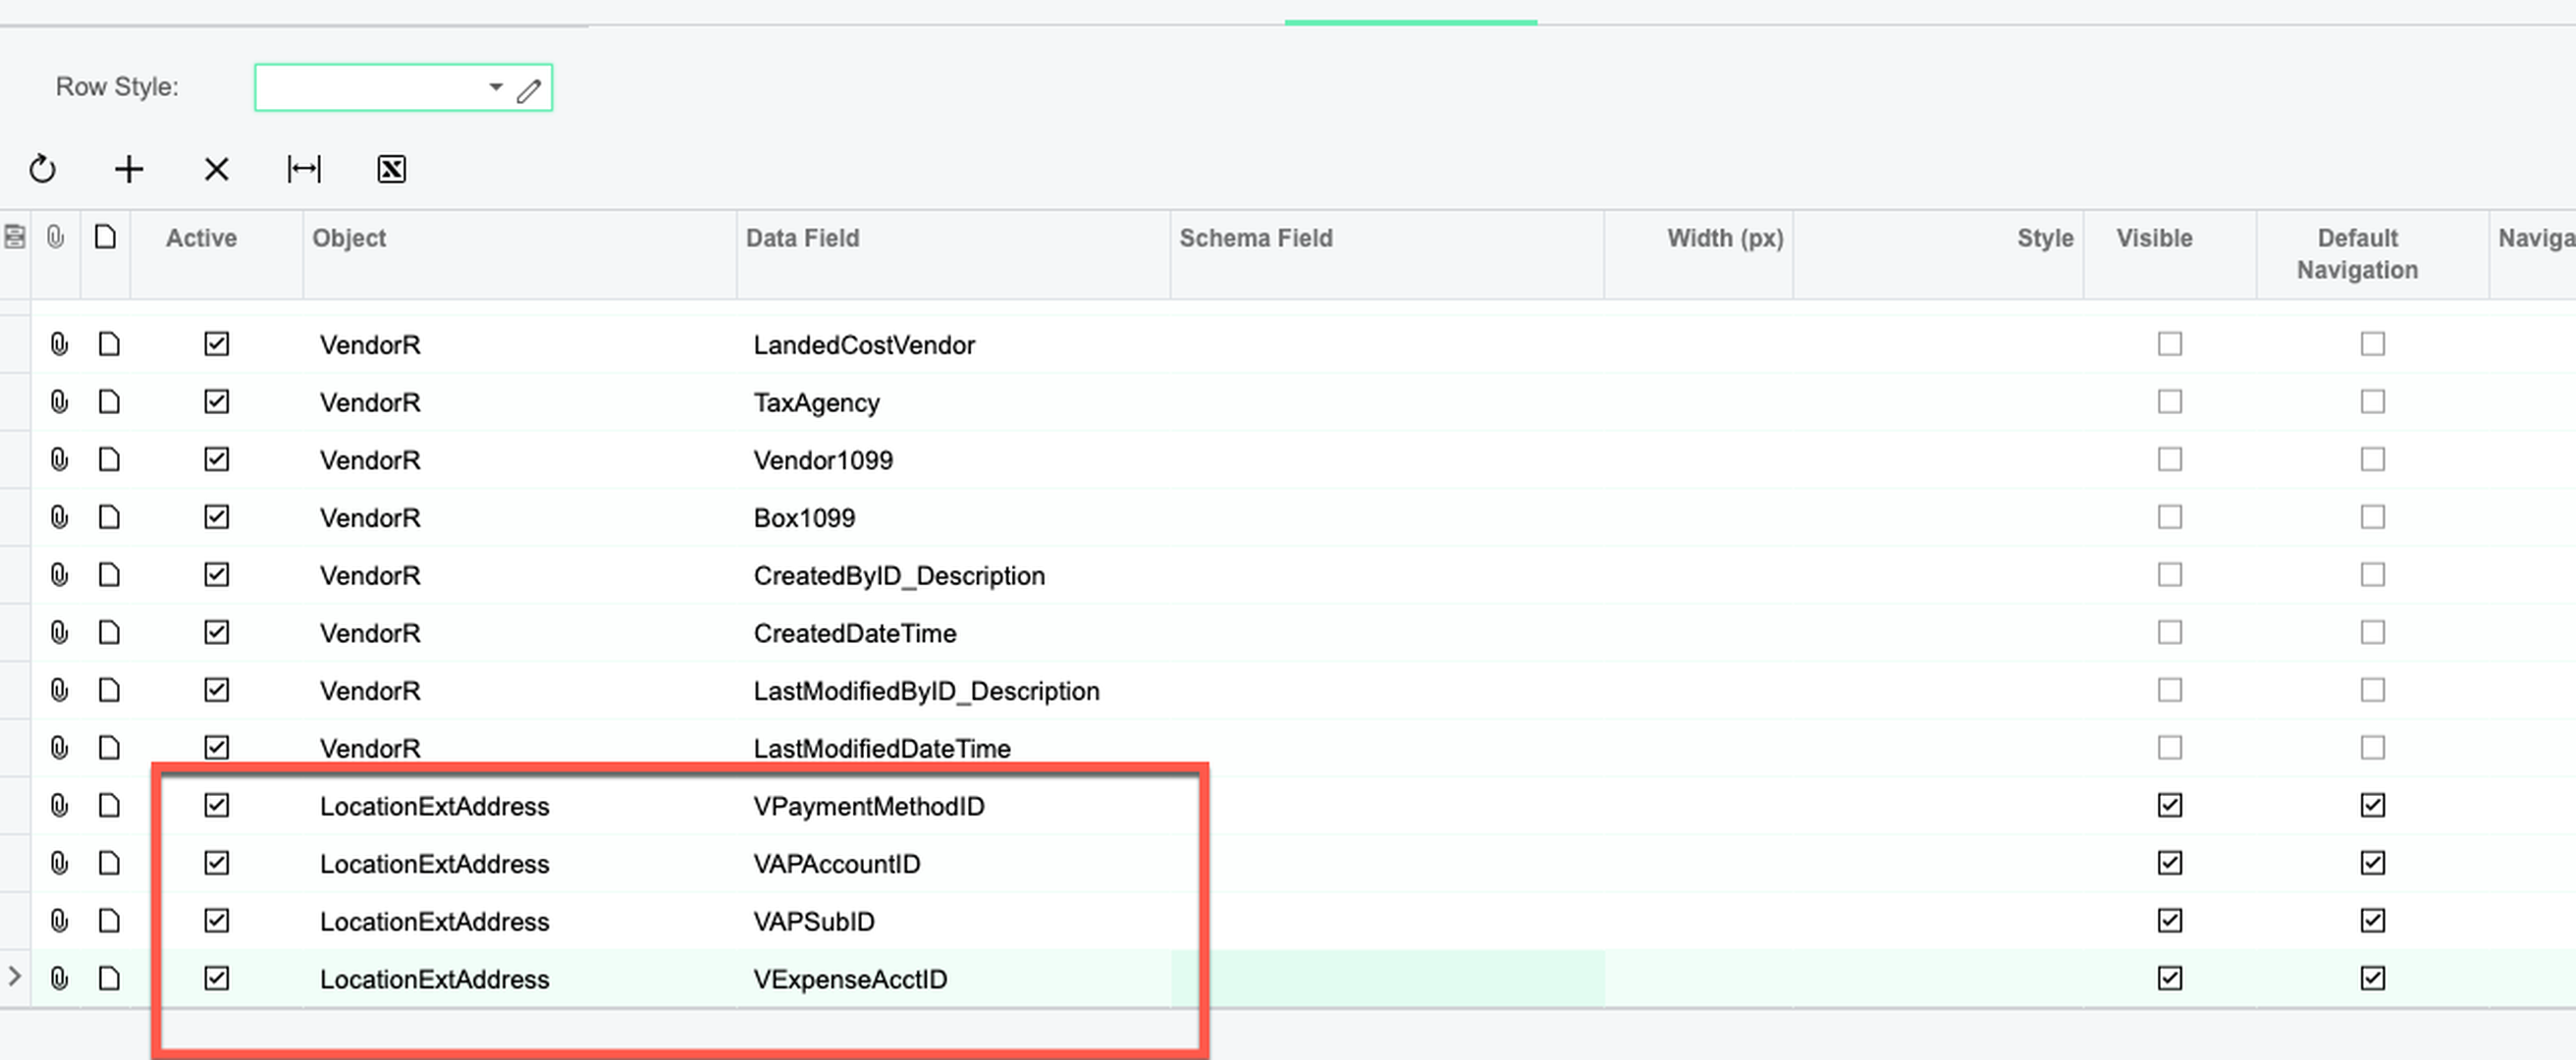Open the note icon for the LastModifiedDateTime row
Screen dimensions: 2576x1060
109,748
